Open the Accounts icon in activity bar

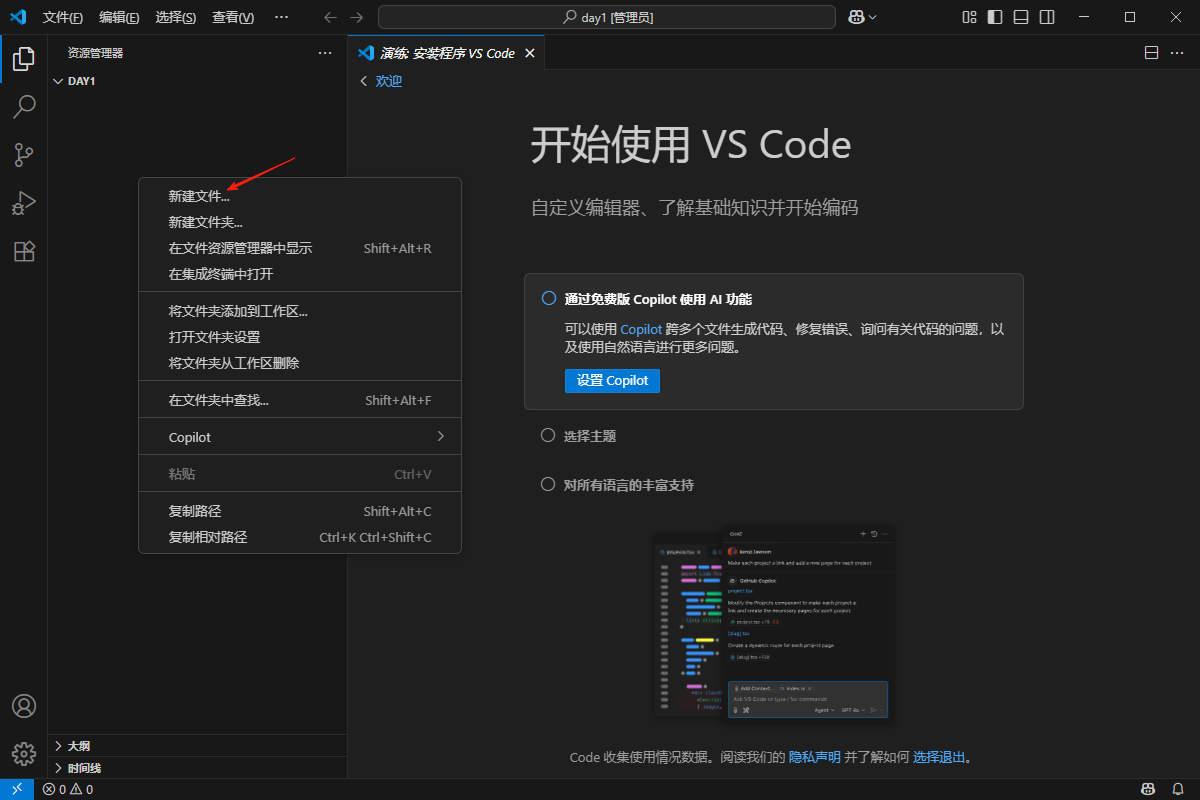pyautogui.click(x=24, y=706)
